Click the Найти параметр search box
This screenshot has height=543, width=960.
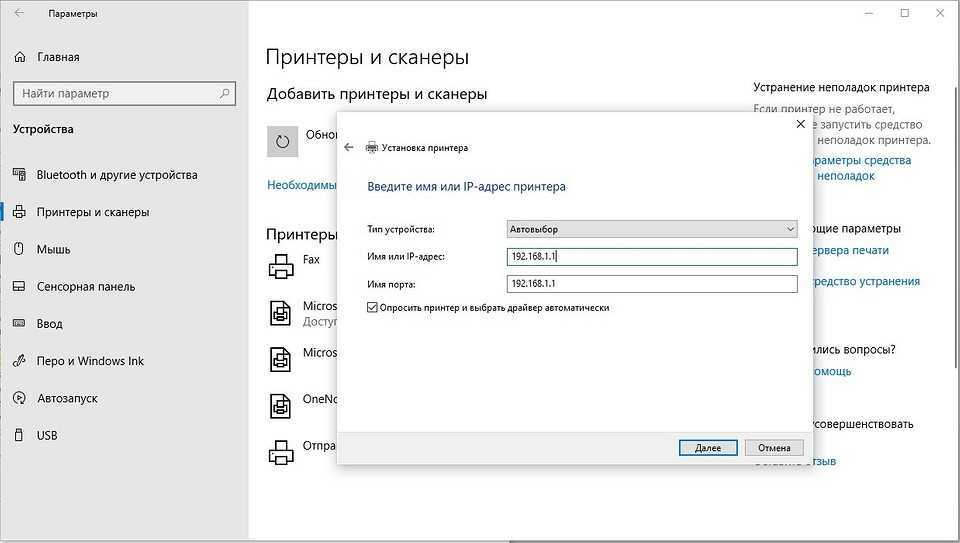[124, 94]
